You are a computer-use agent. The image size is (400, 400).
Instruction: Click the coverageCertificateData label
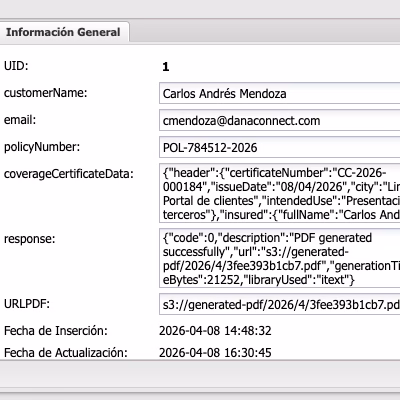click(69, 174)
